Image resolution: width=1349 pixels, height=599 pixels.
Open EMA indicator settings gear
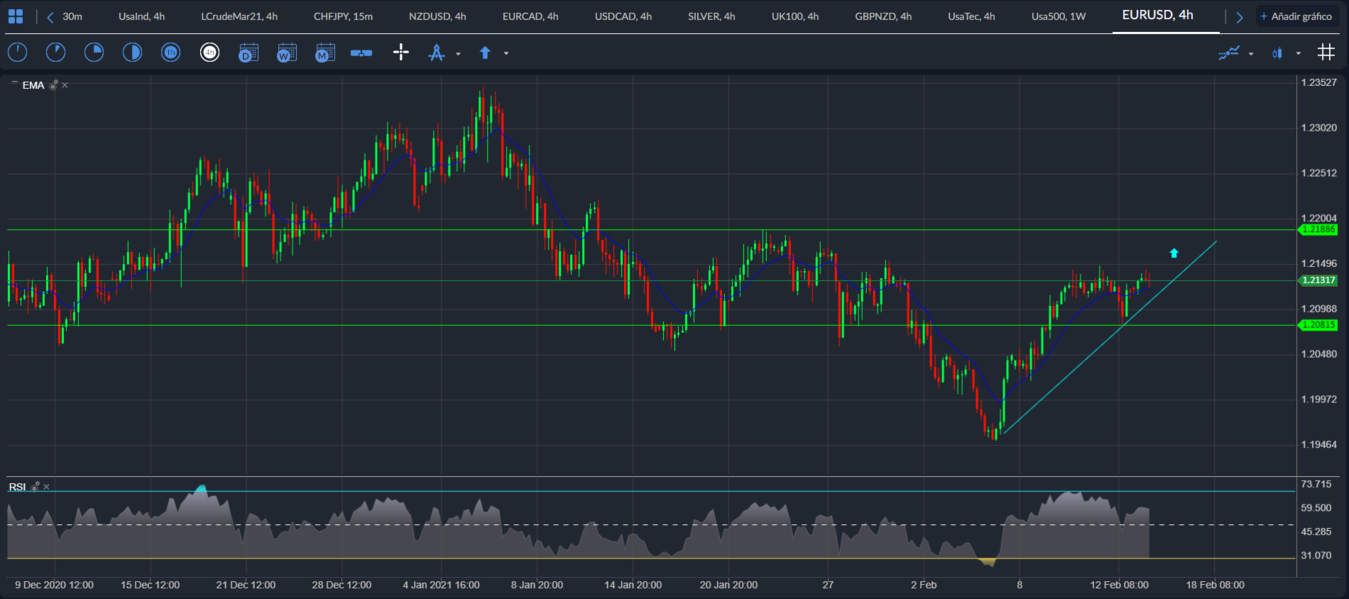pos(54,85)
